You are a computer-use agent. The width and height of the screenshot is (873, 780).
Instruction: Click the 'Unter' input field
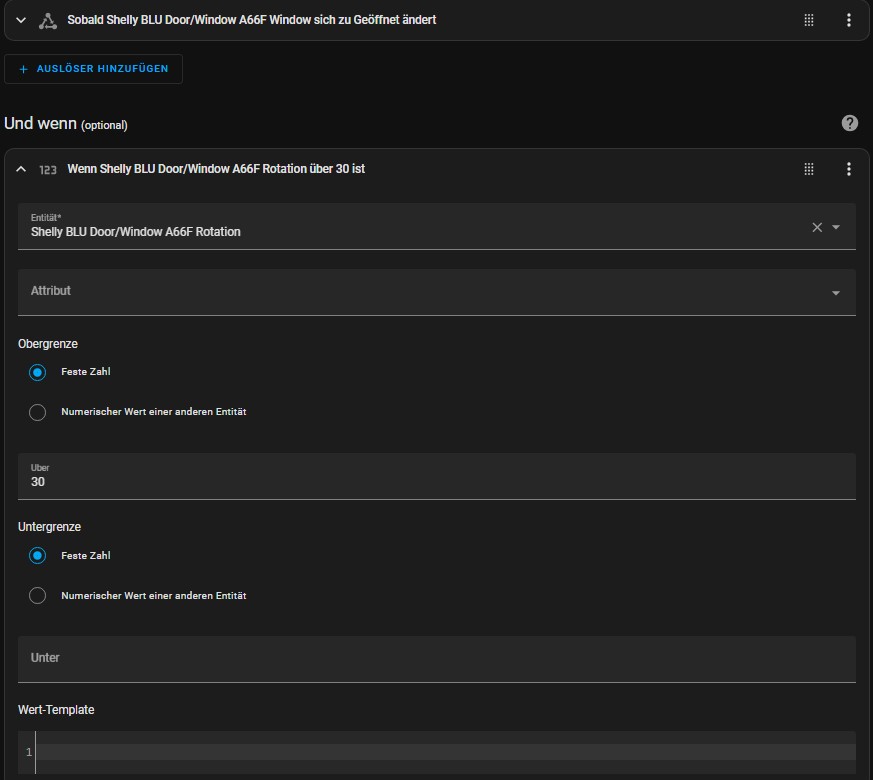pos(436,659)
